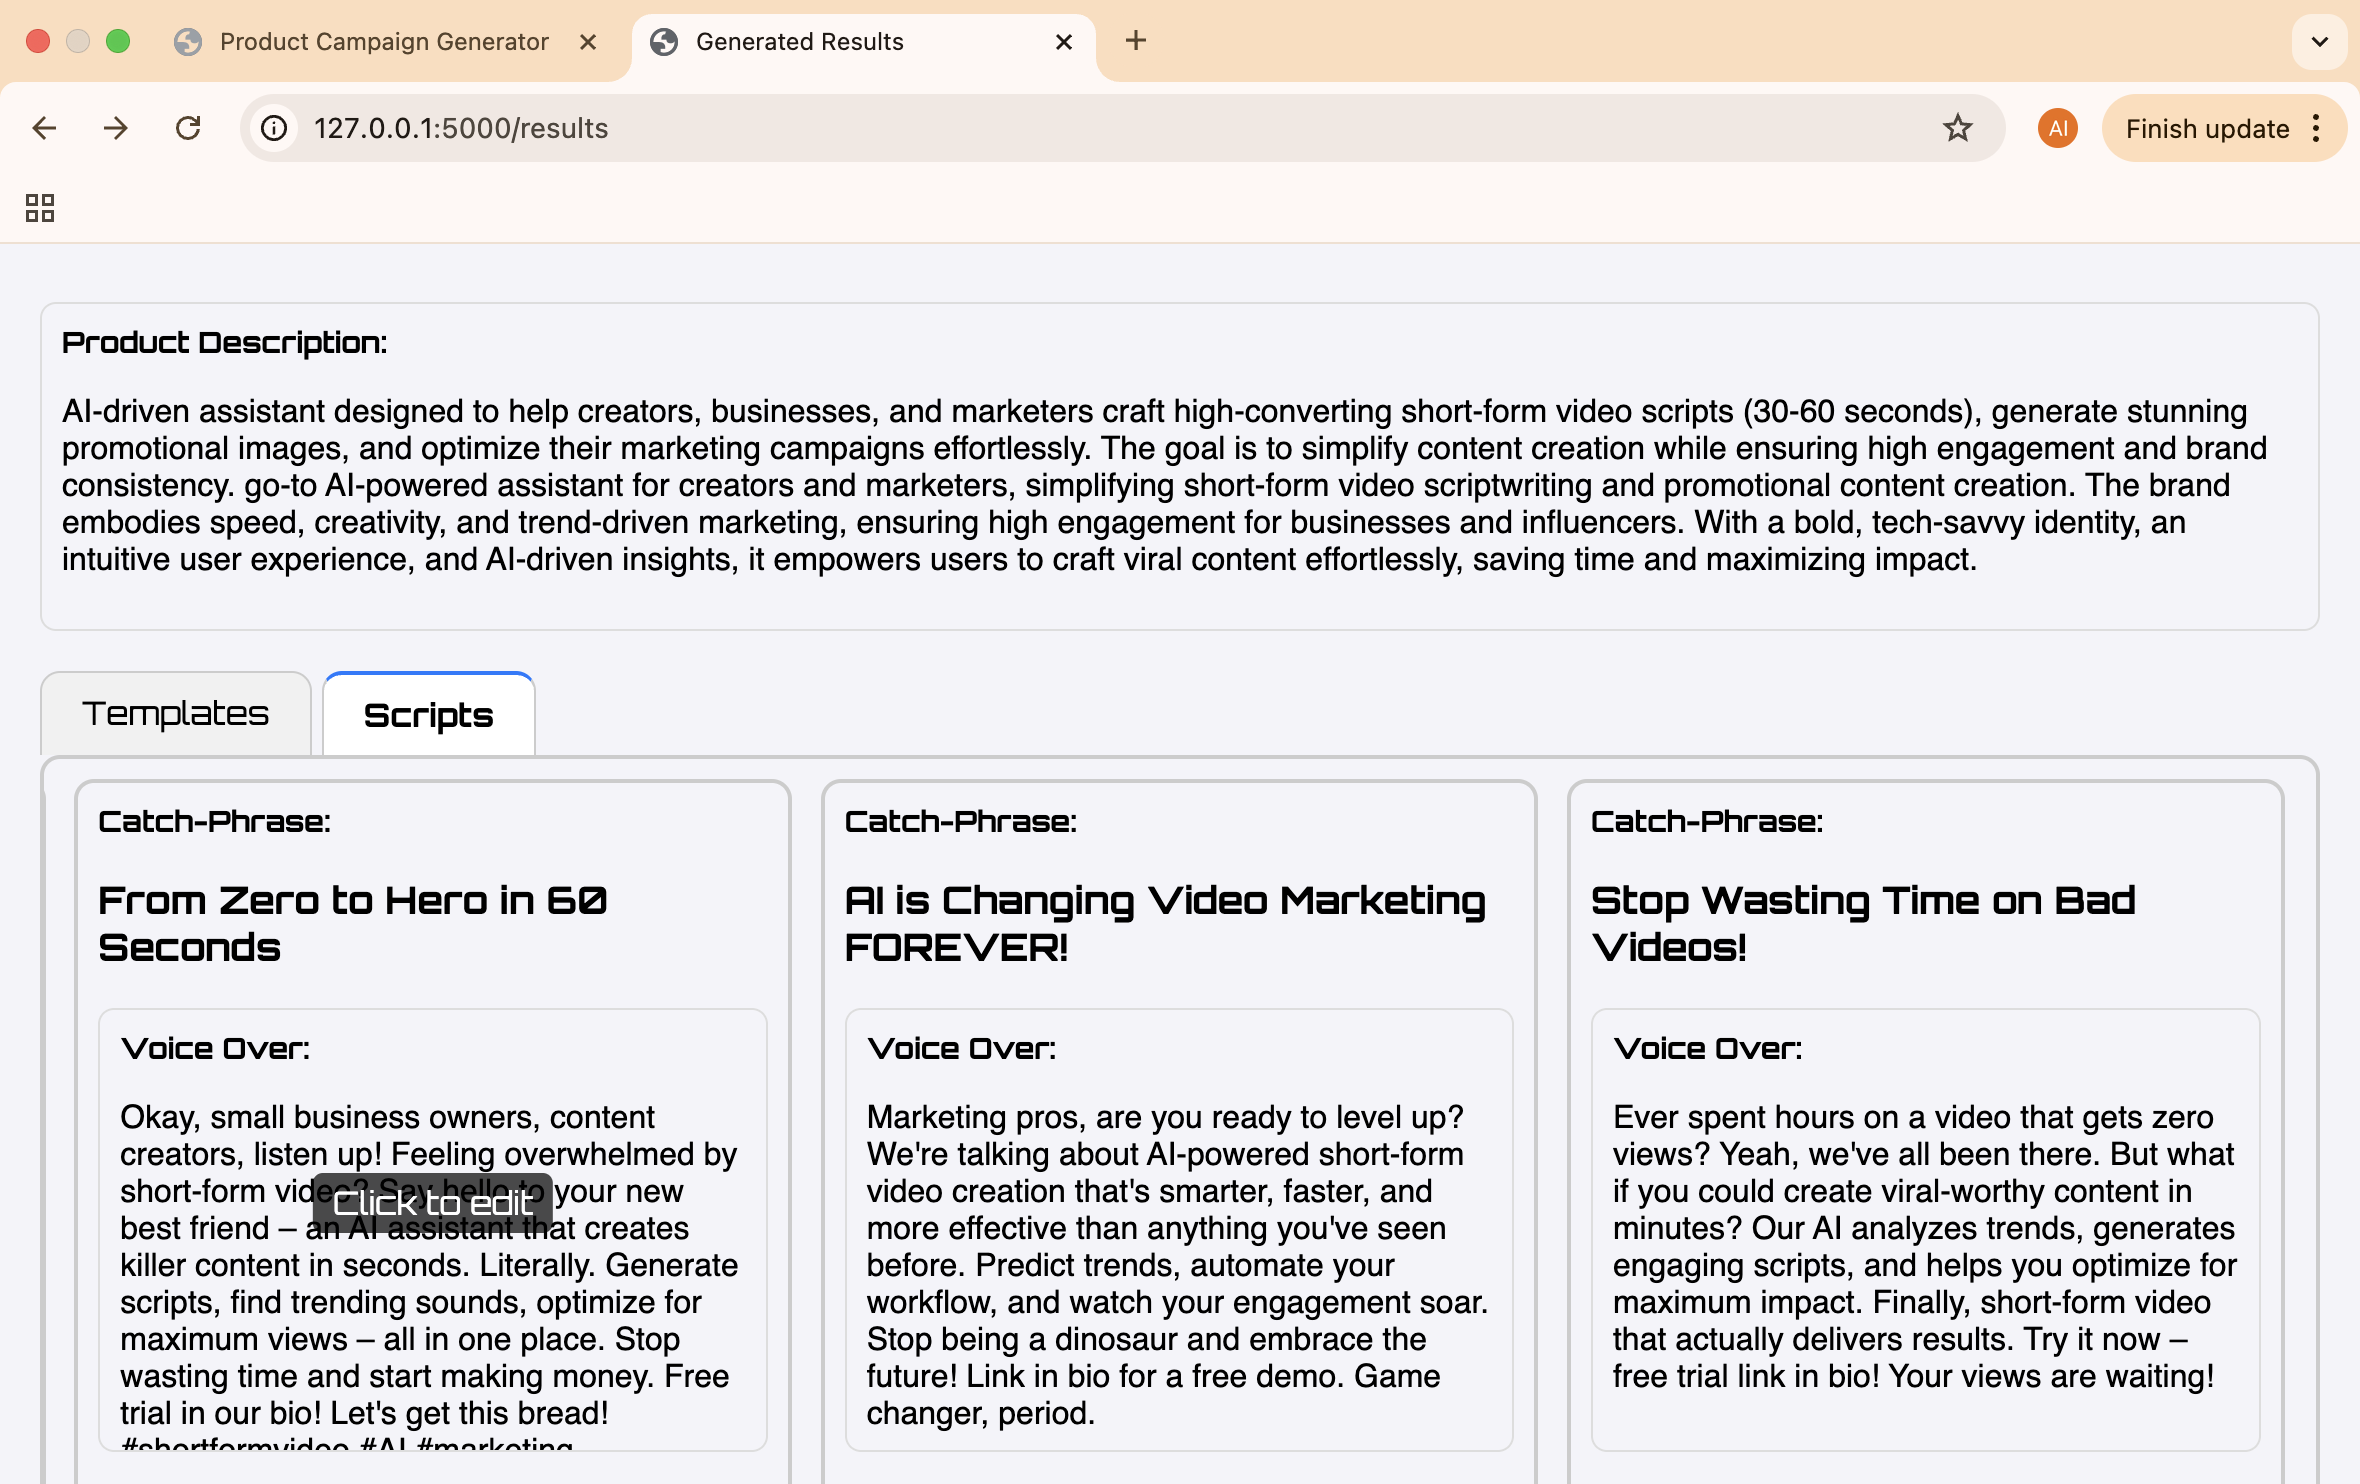Viewport: 2360px width, 1484px height.
Task: Open a new browser tab with the plus icon
Action: (x=1135, y=41)
